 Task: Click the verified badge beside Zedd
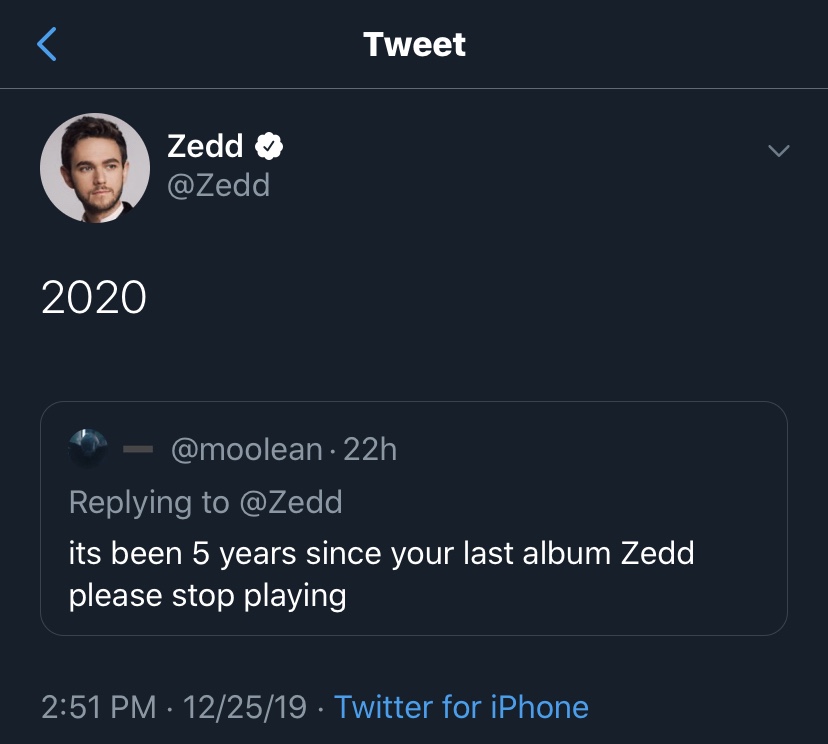click(x=269, y=146)
